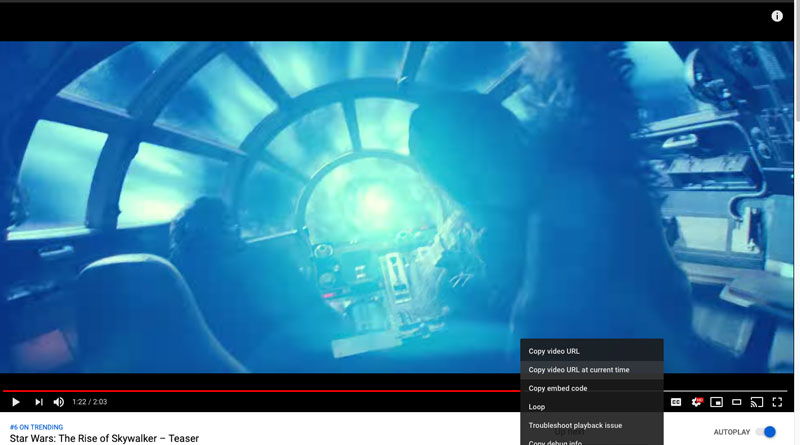Screen dimensions: 800x445
Task: Open video info card icon
Action: tap(777, 16)
